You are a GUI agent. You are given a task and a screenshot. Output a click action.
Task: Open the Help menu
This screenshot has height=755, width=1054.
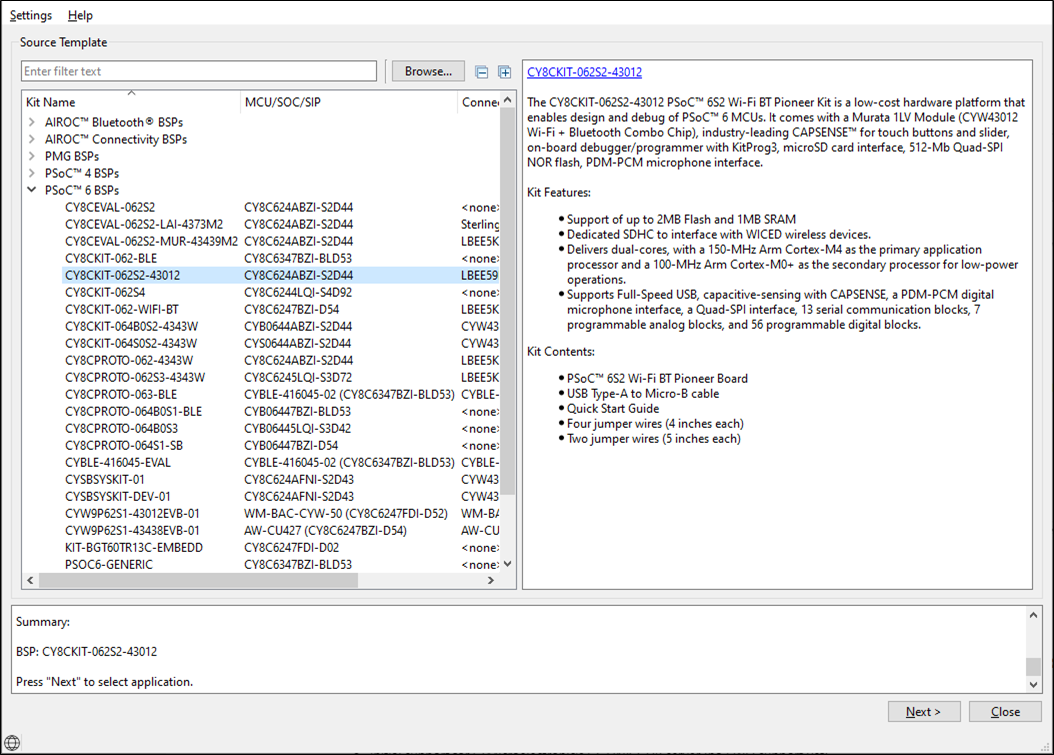pos(80,15)
